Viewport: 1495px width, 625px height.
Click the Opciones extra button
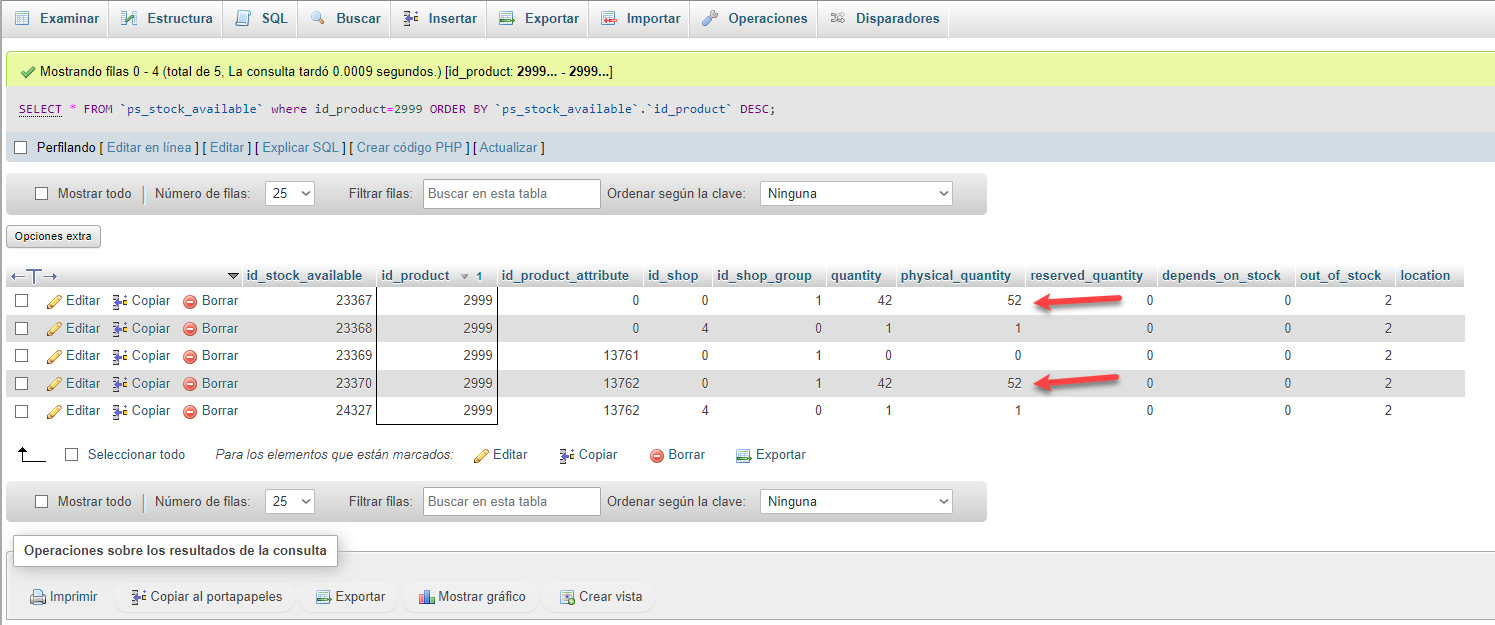pos(53,236)
